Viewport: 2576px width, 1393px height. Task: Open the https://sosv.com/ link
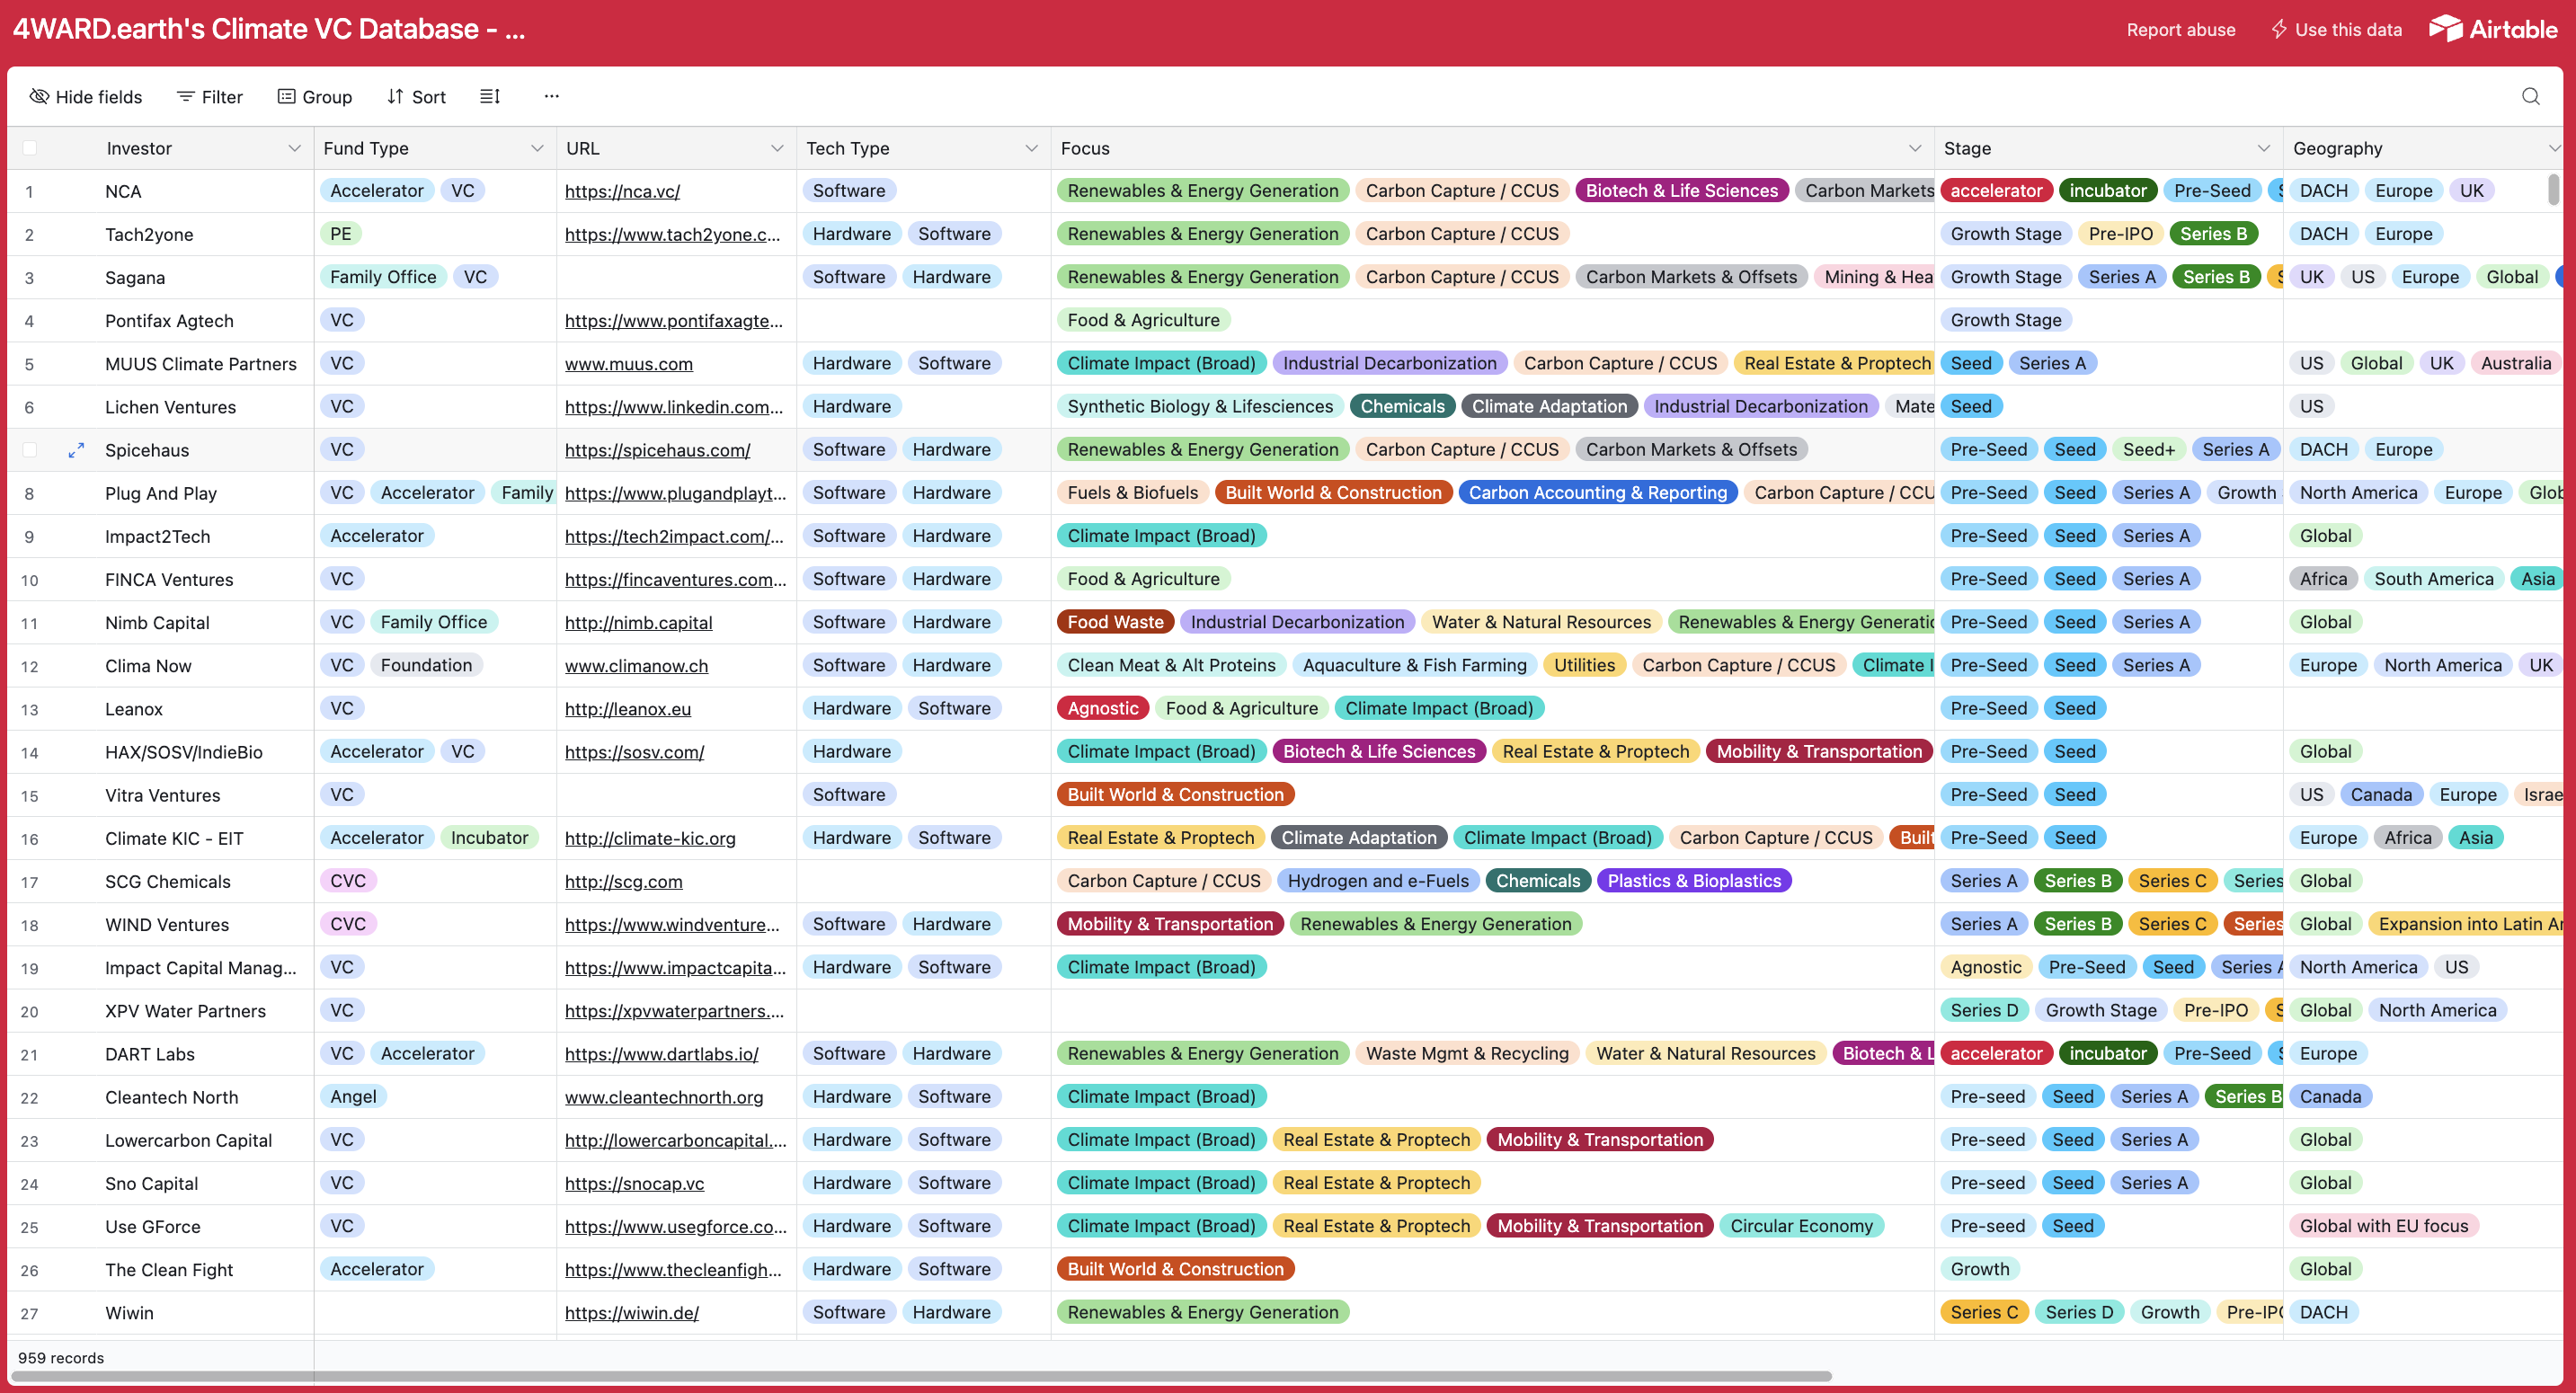(634, 752)
